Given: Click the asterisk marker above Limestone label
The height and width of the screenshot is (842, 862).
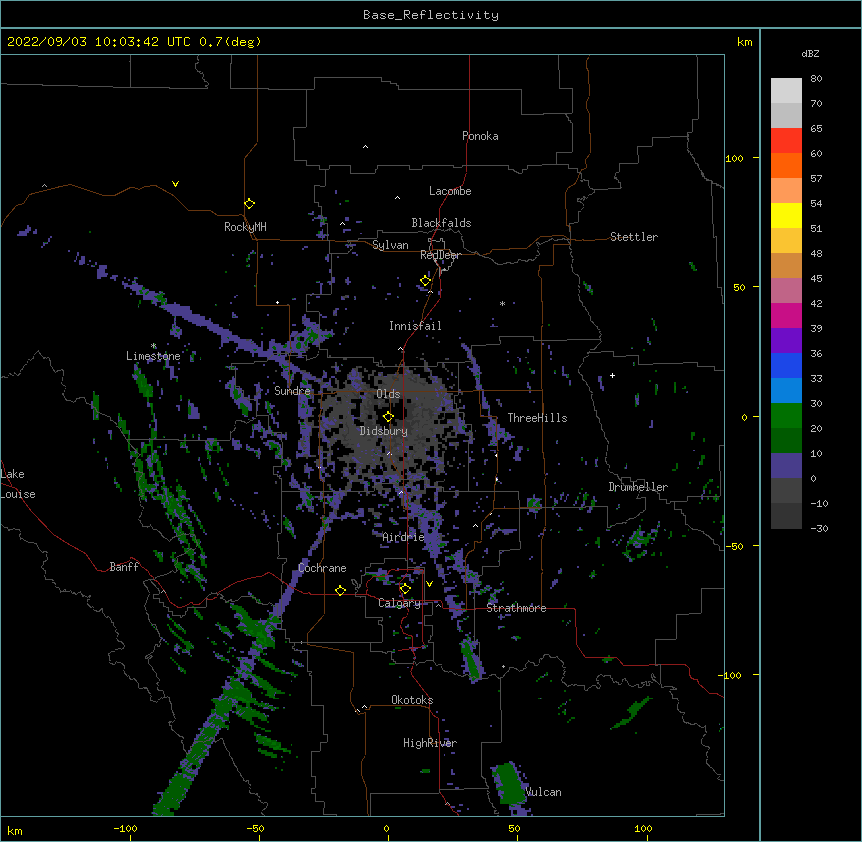Looking at the screenshot, I should coord(153,346).
